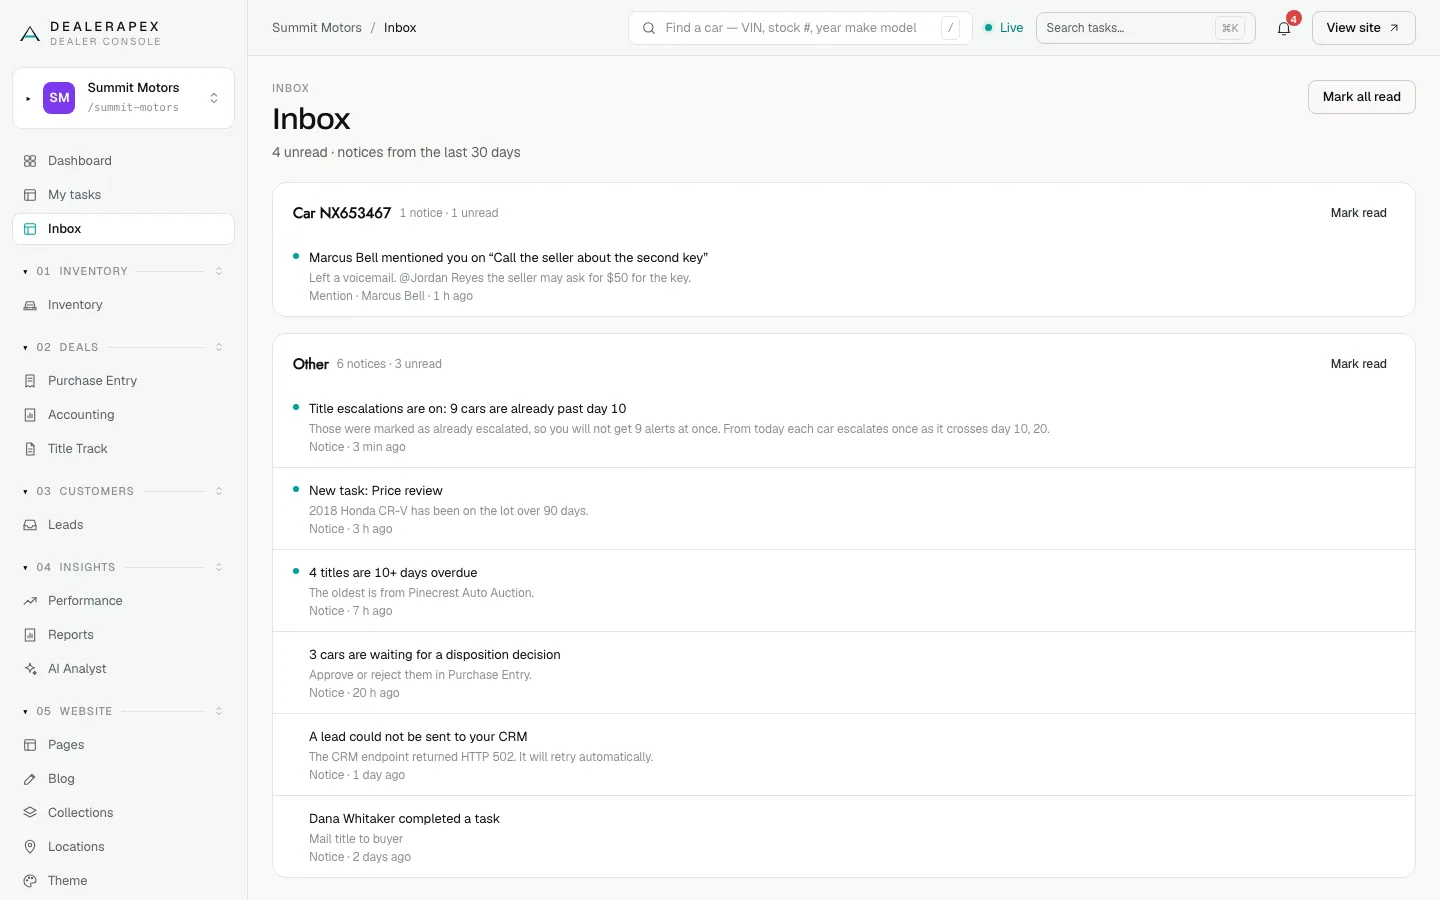Click the Accounting icon

pos(30,415)
